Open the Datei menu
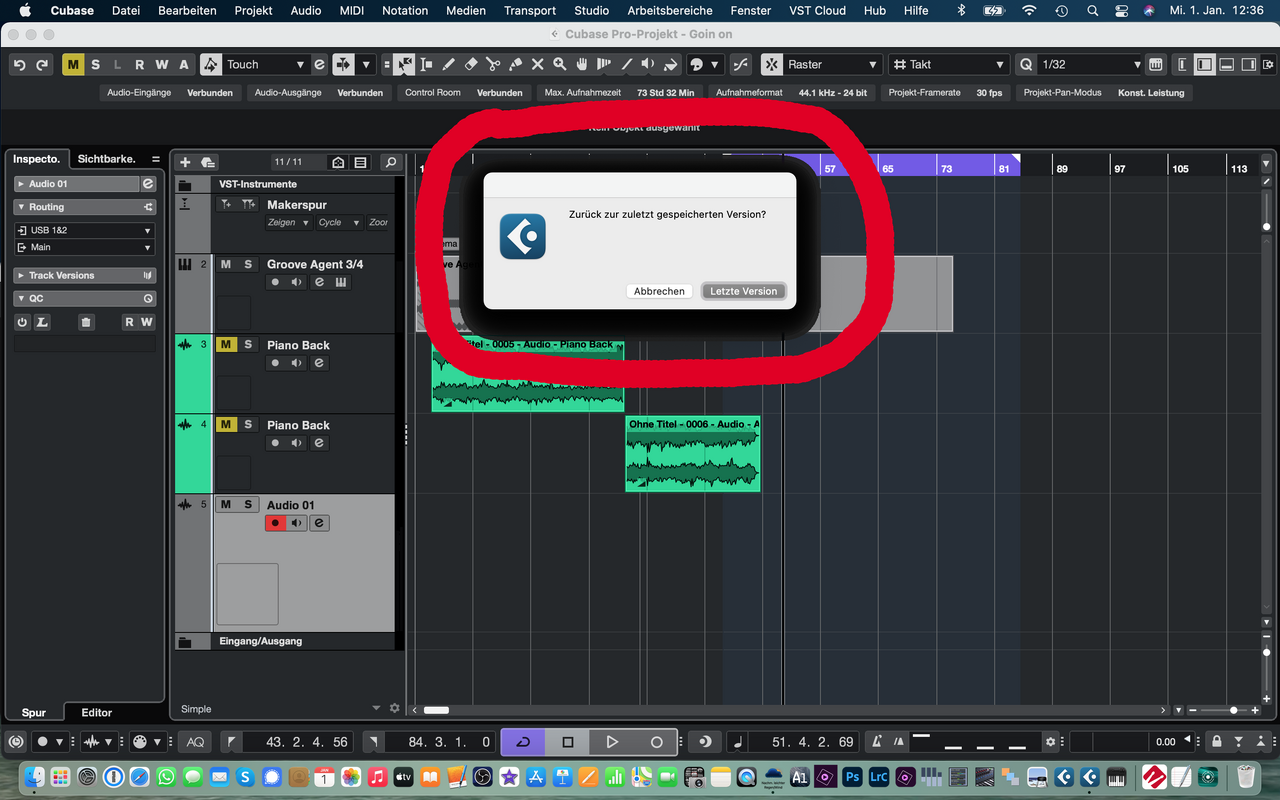 click(x=126, y=10)
